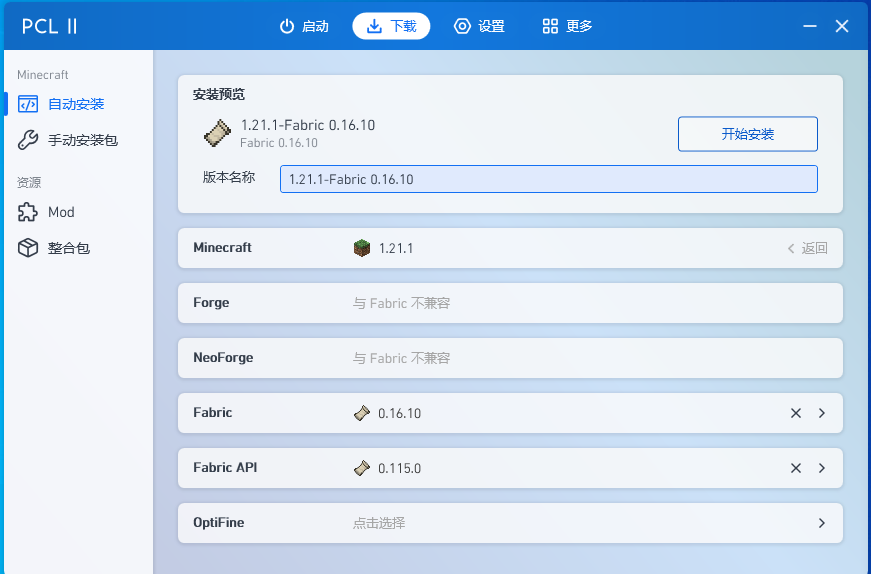Expand the Fabric API version chevron
The height and width of the screenshot is (574, 871).
click(822, 468)
